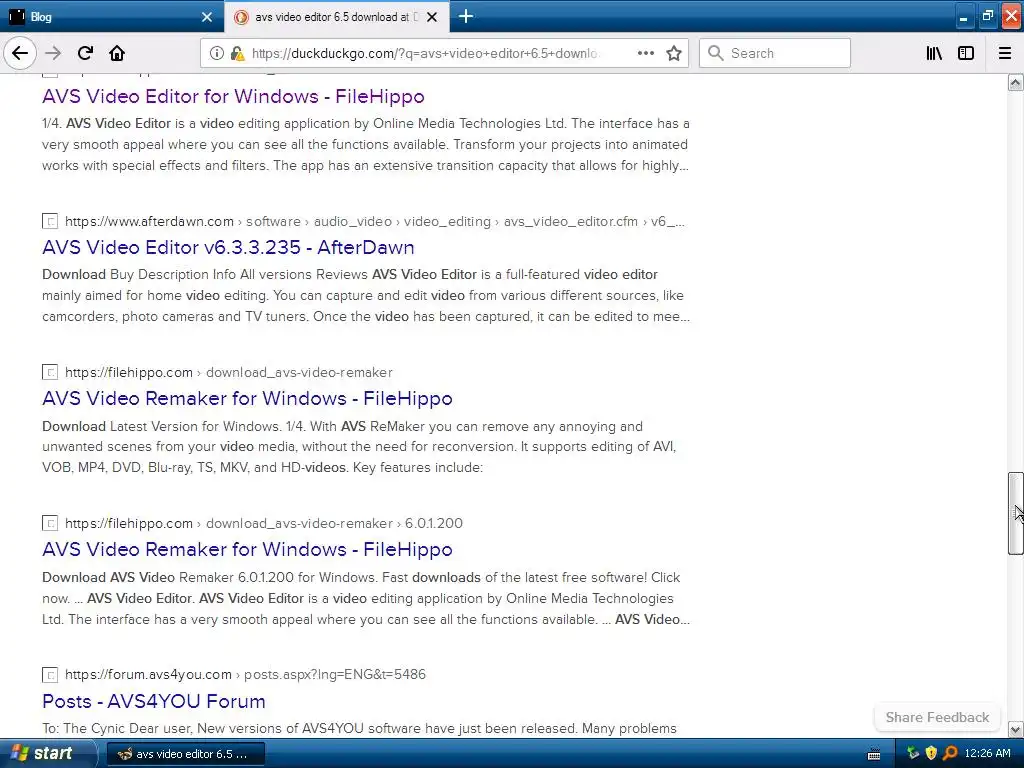Open Posts - AVS4YOU Forum result
The height and width of the screenshot is (768, 1024).
click(153, 701)
